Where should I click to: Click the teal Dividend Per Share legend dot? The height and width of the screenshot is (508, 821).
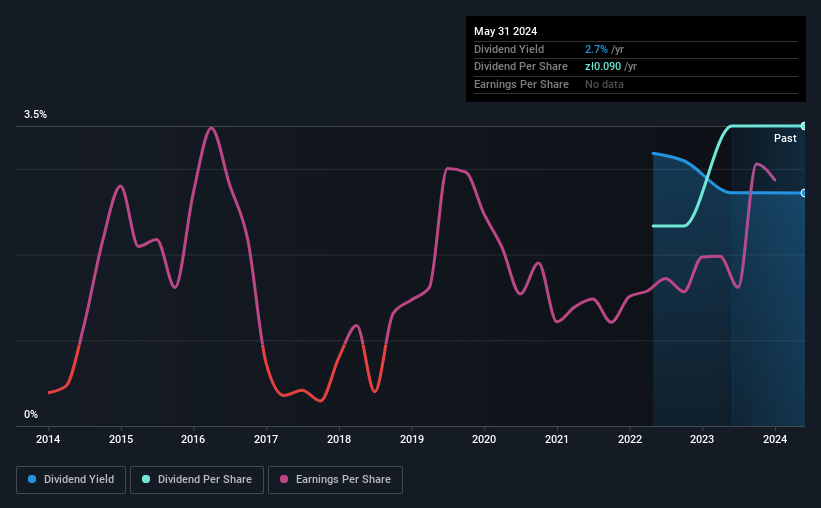[146, 479]
